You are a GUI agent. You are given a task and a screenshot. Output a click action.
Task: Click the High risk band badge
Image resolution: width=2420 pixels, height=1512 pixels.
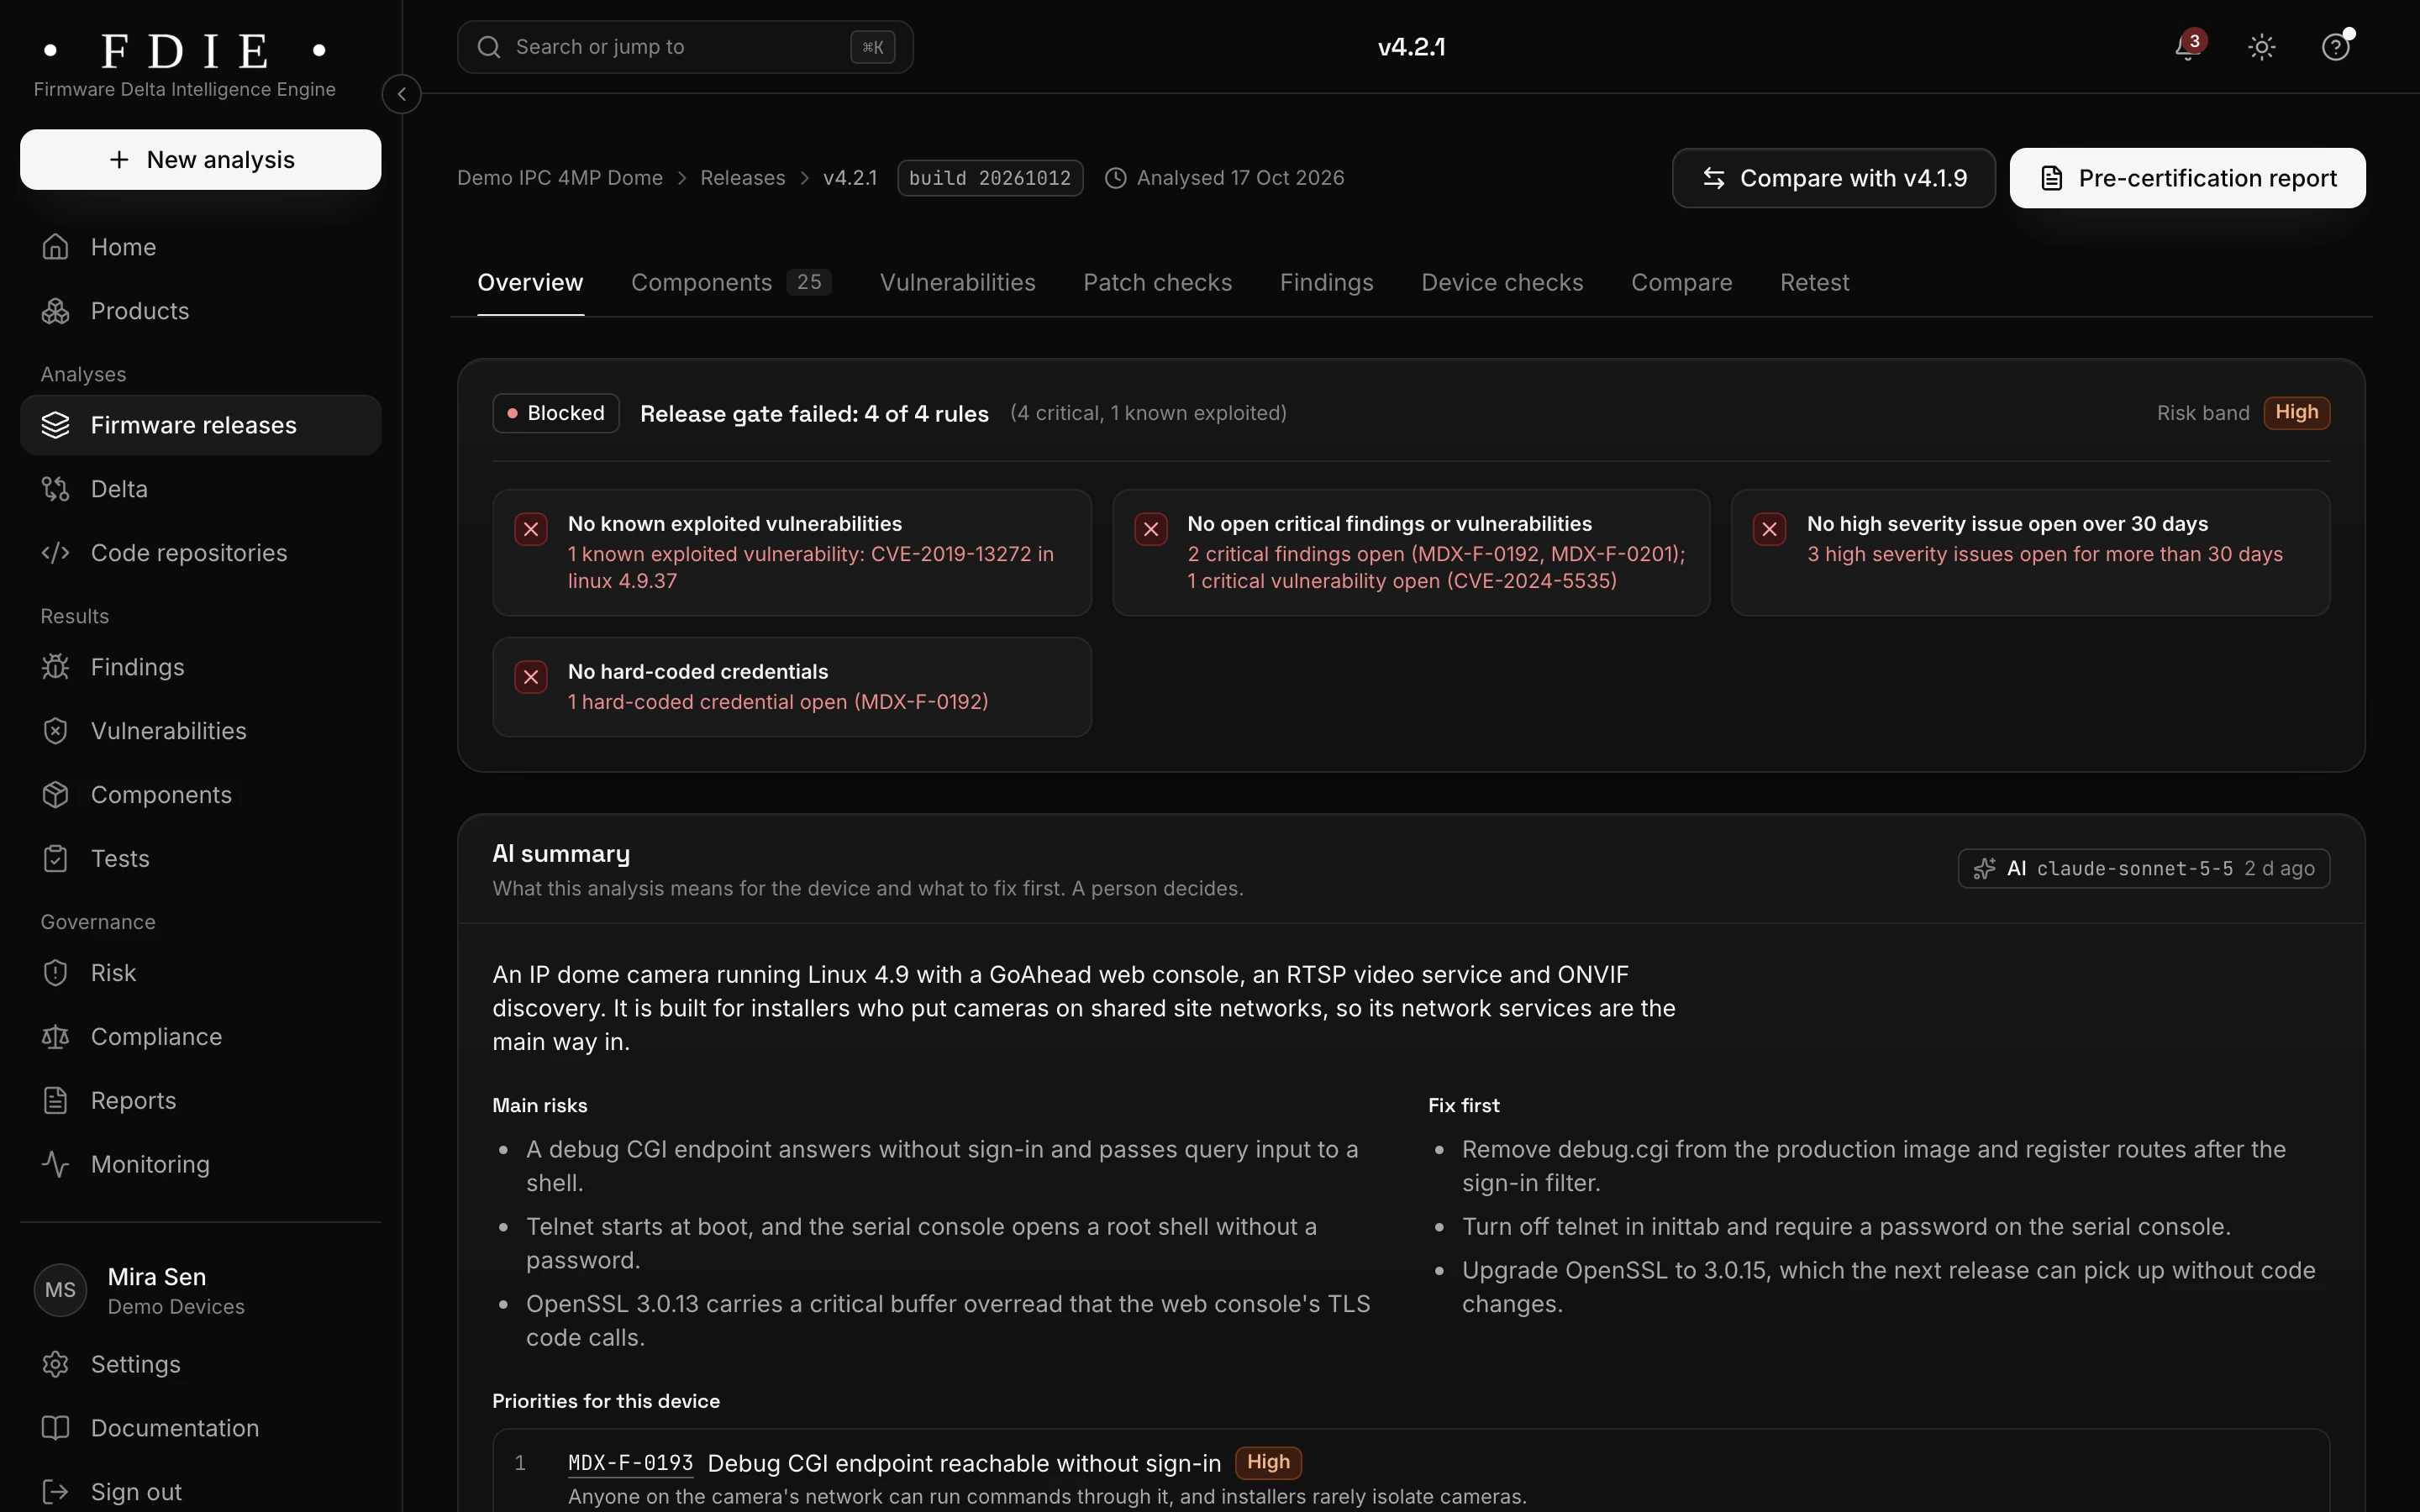click(x=2296, y=412)
